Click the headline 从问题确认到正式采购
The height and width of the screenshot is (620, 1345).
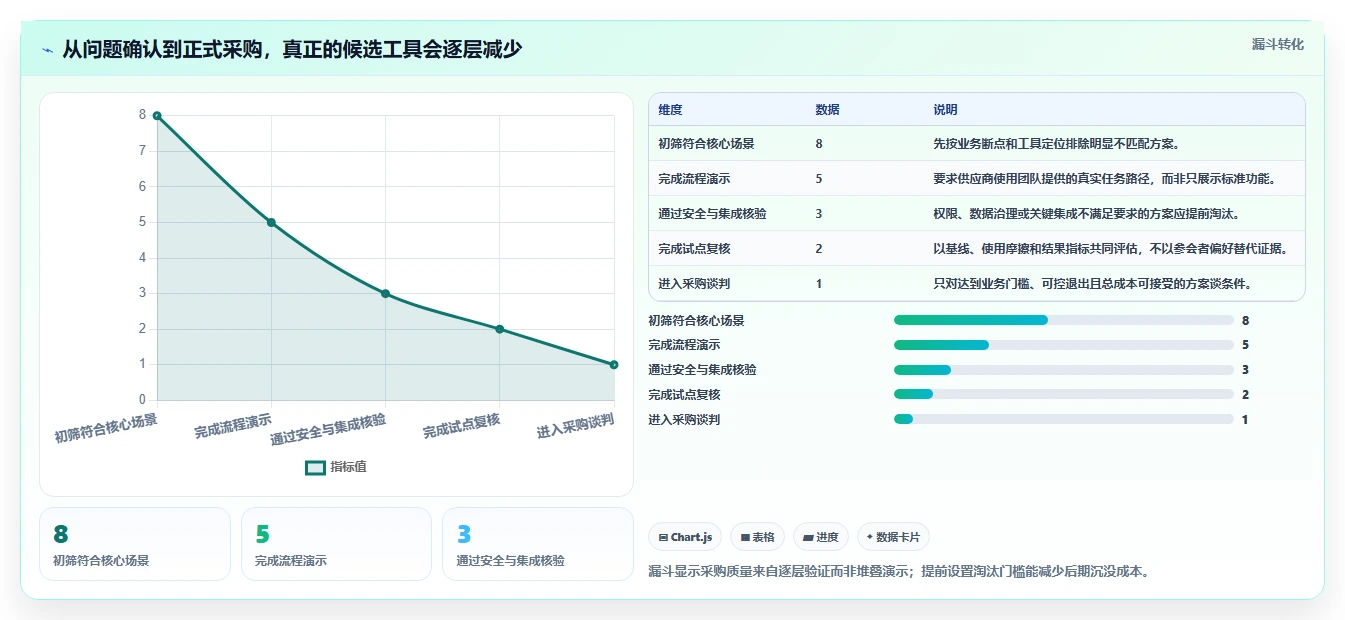click(292, 49)
